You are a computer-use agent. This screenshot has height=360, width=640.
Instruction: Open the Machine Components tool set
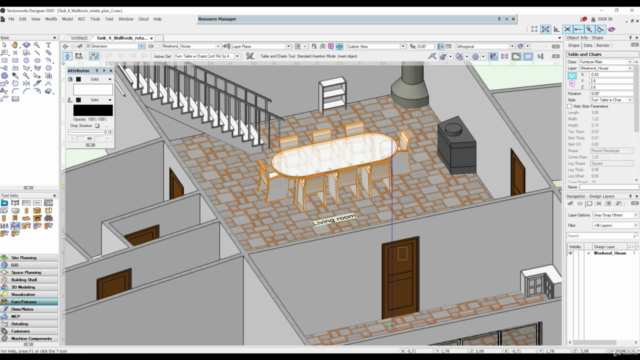[x=29, y=338]
